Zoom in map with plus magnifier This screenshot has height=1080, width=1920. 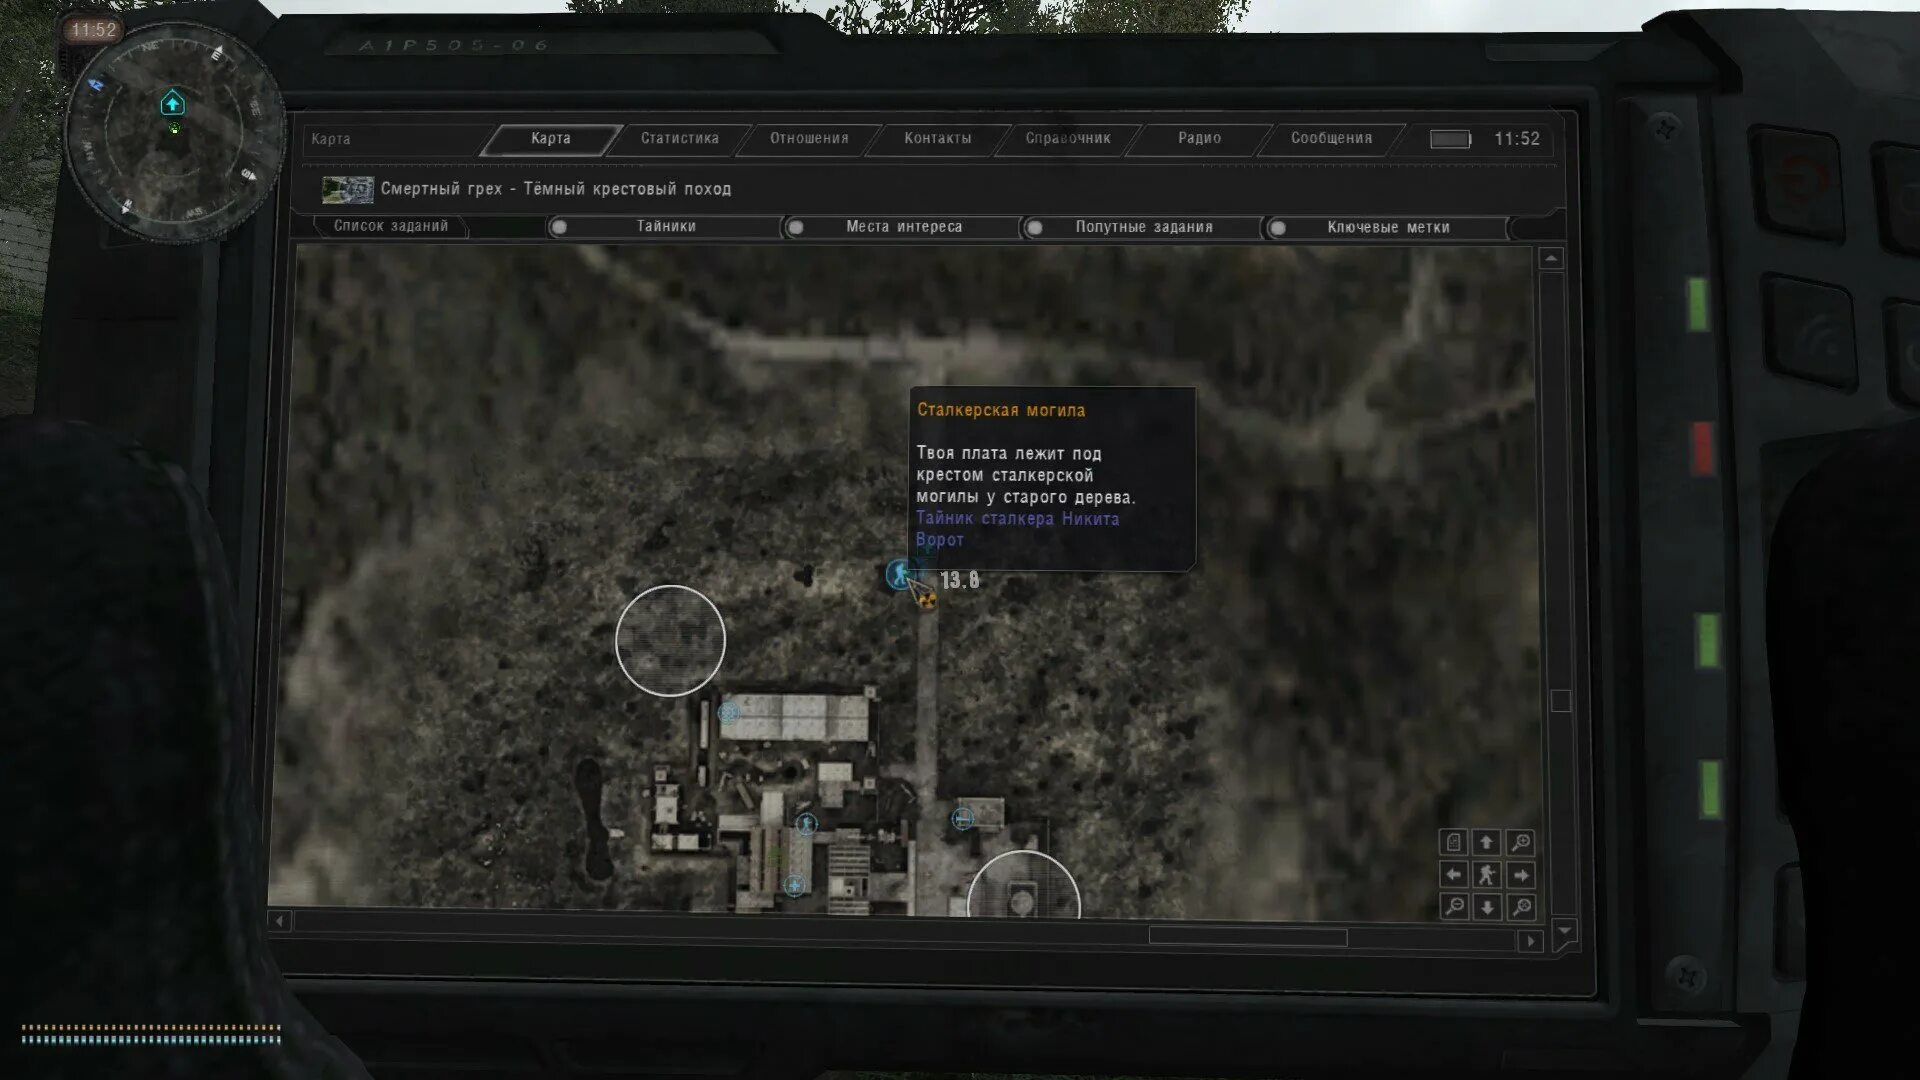tap(1520, 842)
